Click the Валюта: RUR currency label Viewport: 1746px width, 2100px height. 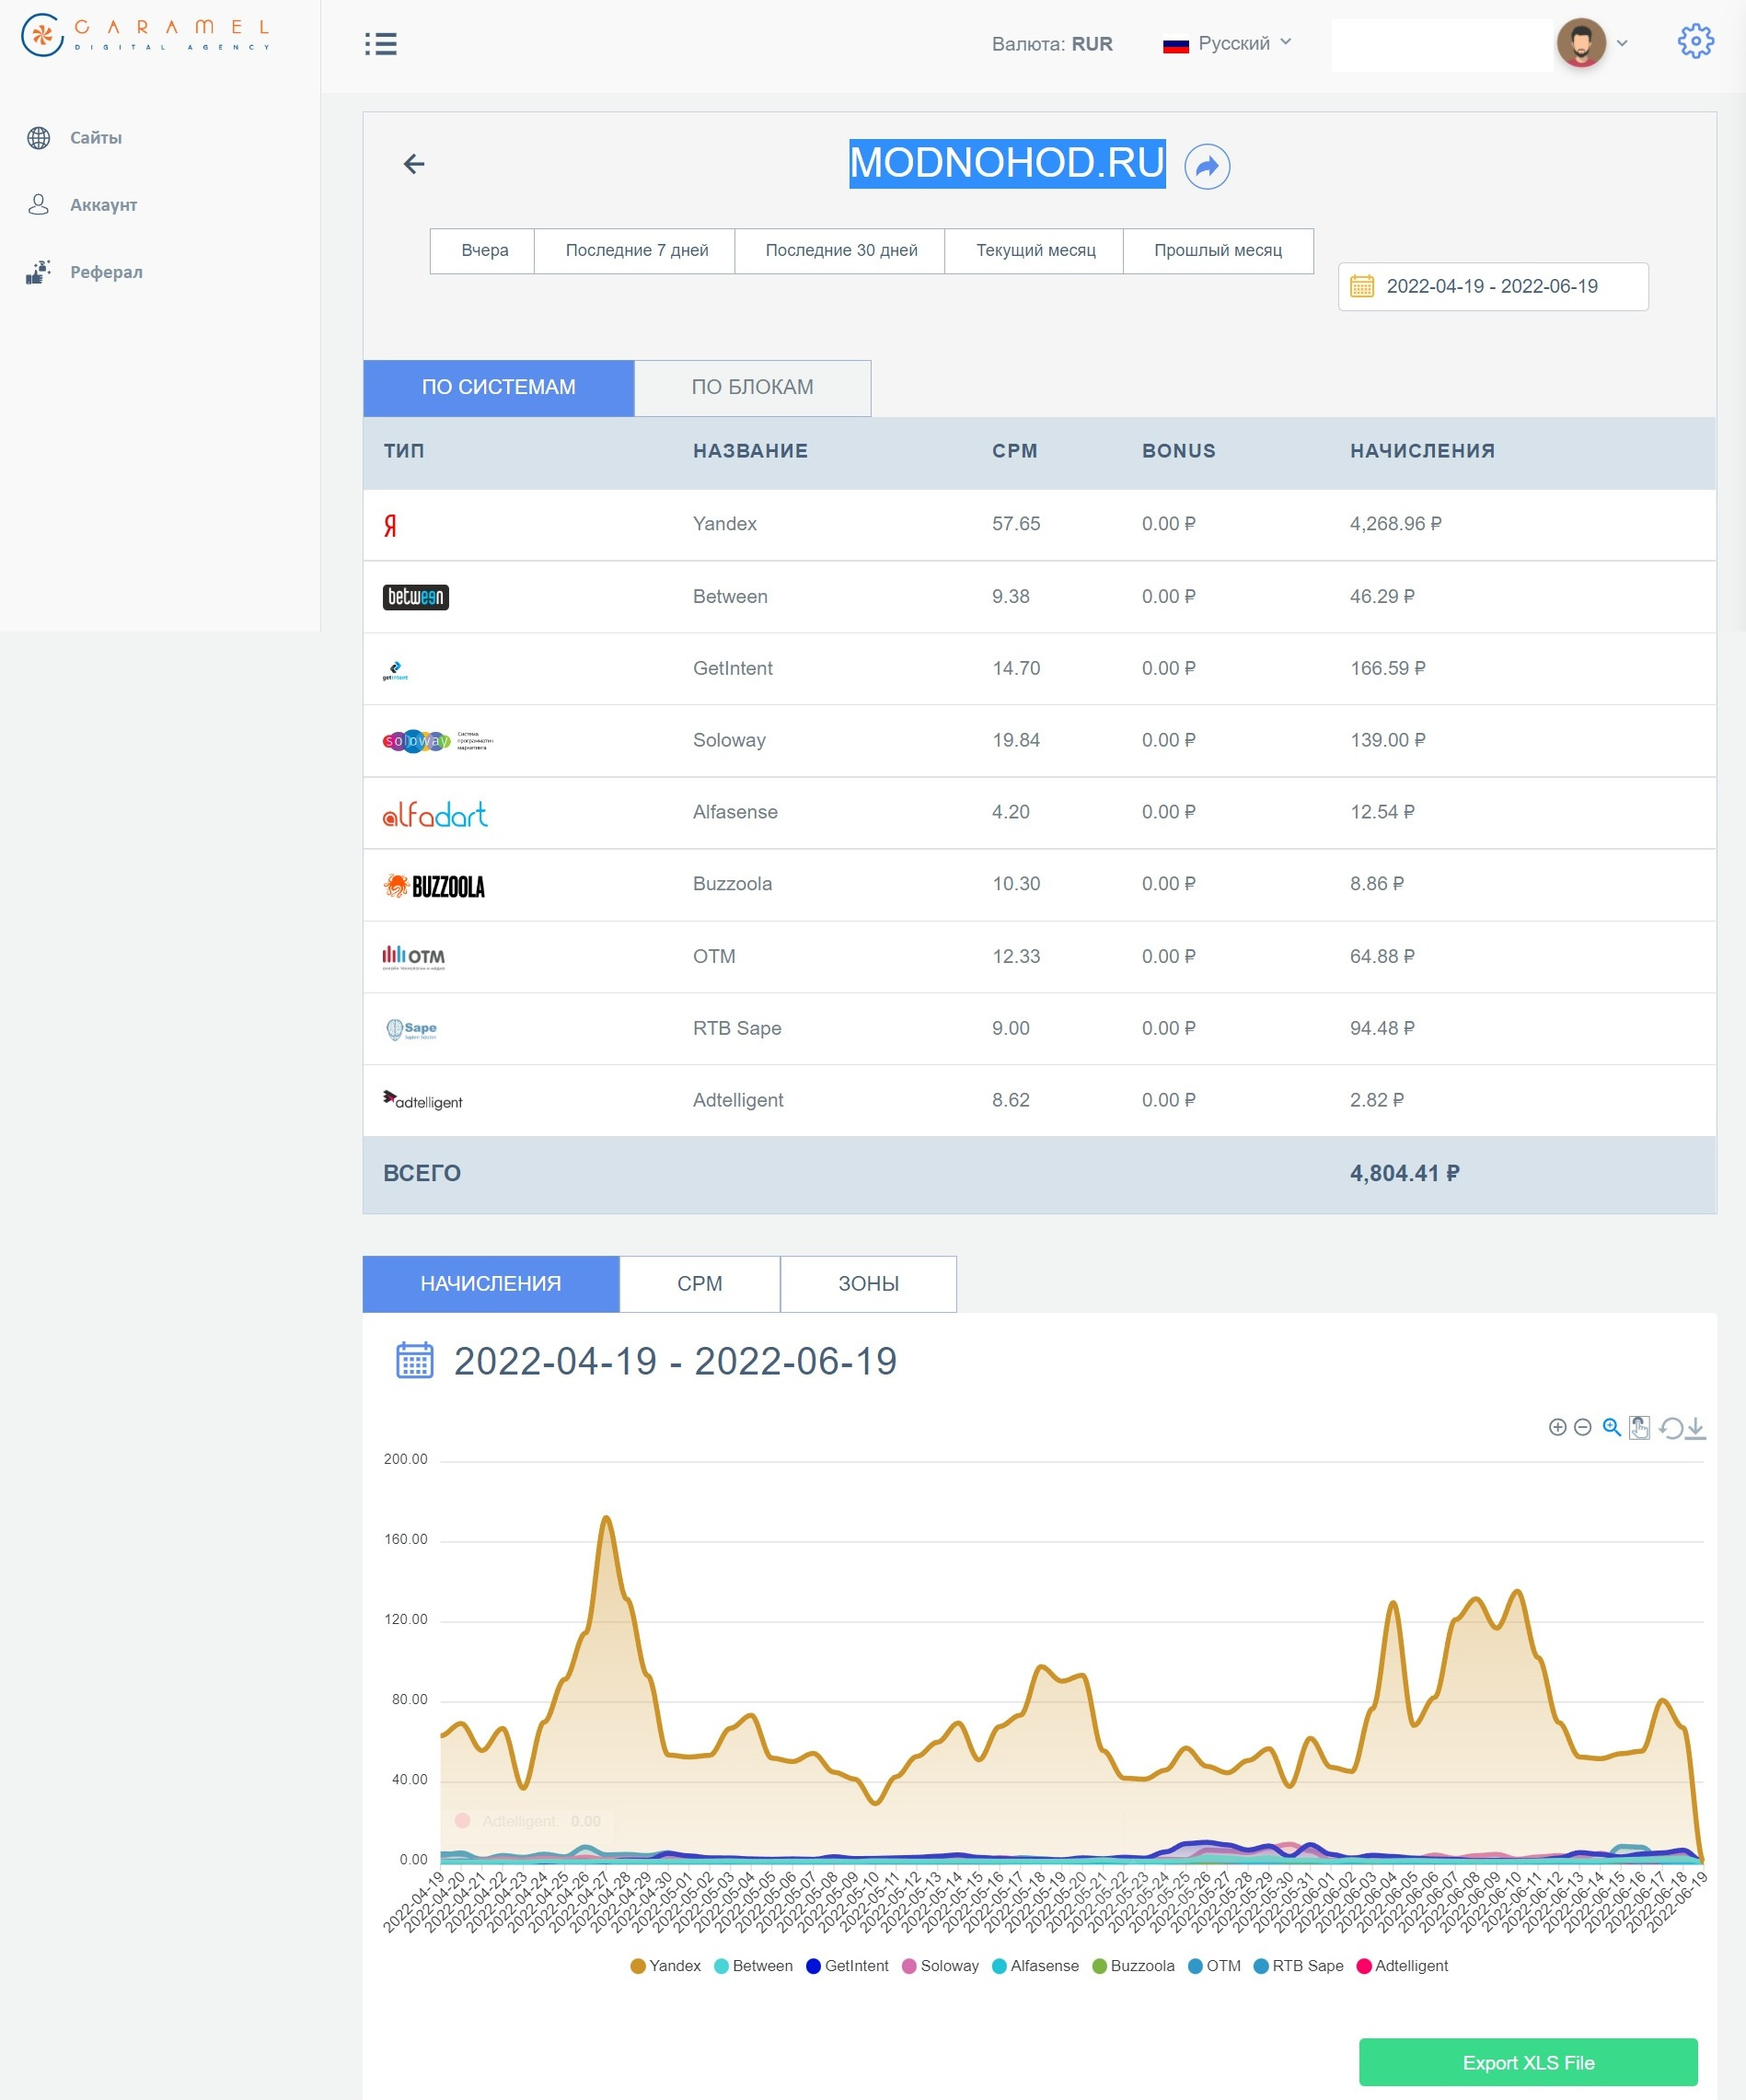1052,44
